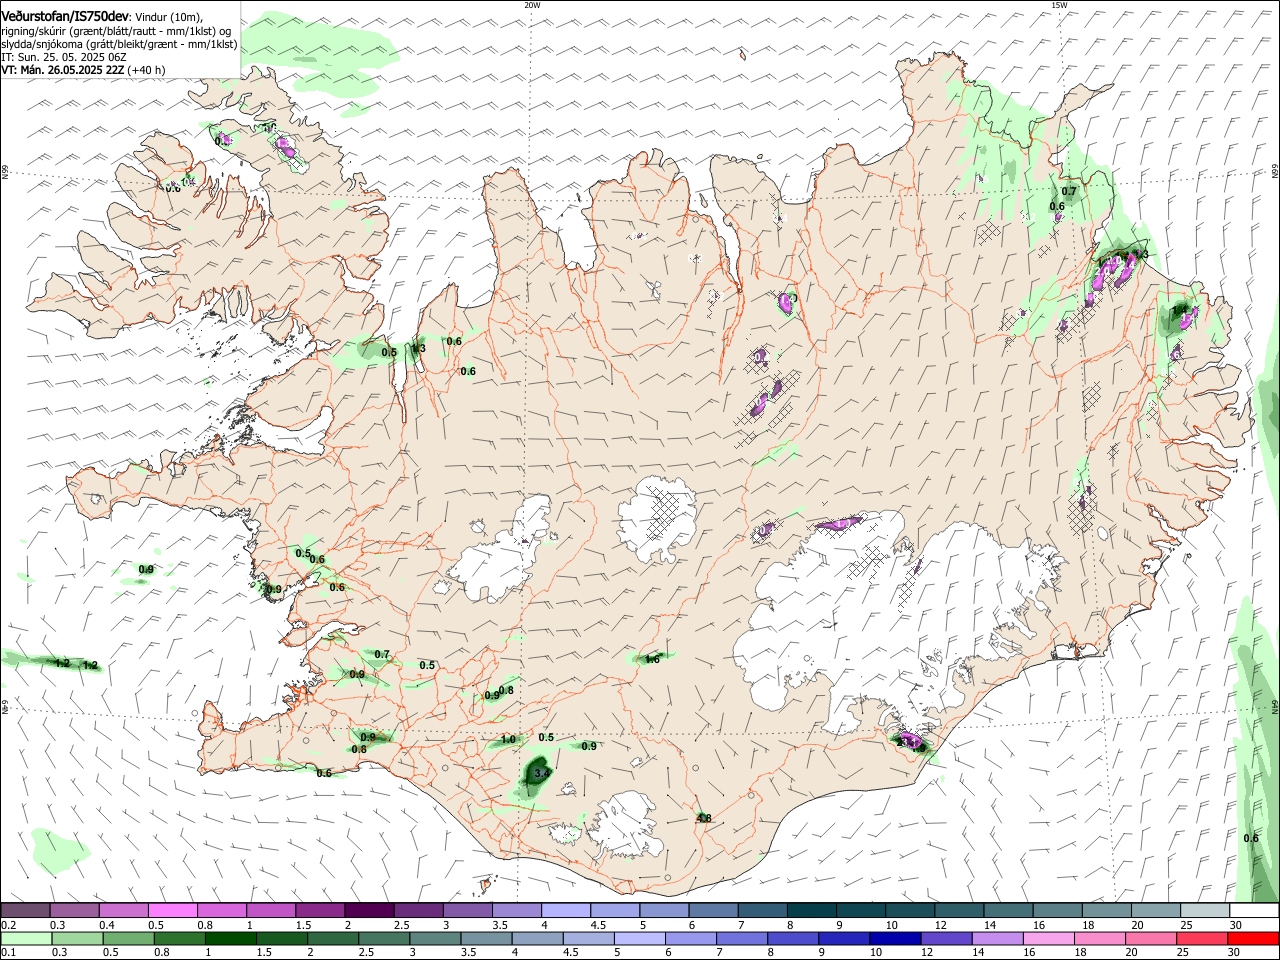The height and width of the screenshot is (960, 1280).
Task: Pick the royal blue 8 swatch in lower legend
Action: click(793, 938)
